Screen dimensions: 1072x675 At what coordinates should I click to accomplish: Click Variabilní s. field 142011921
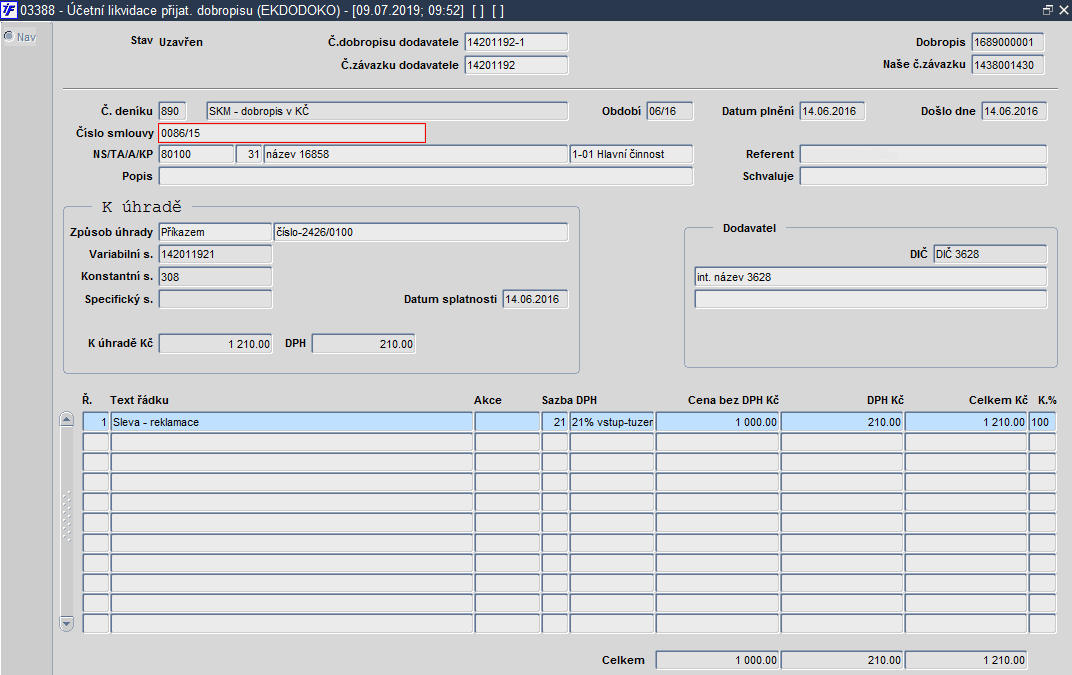tap(215, 254)
